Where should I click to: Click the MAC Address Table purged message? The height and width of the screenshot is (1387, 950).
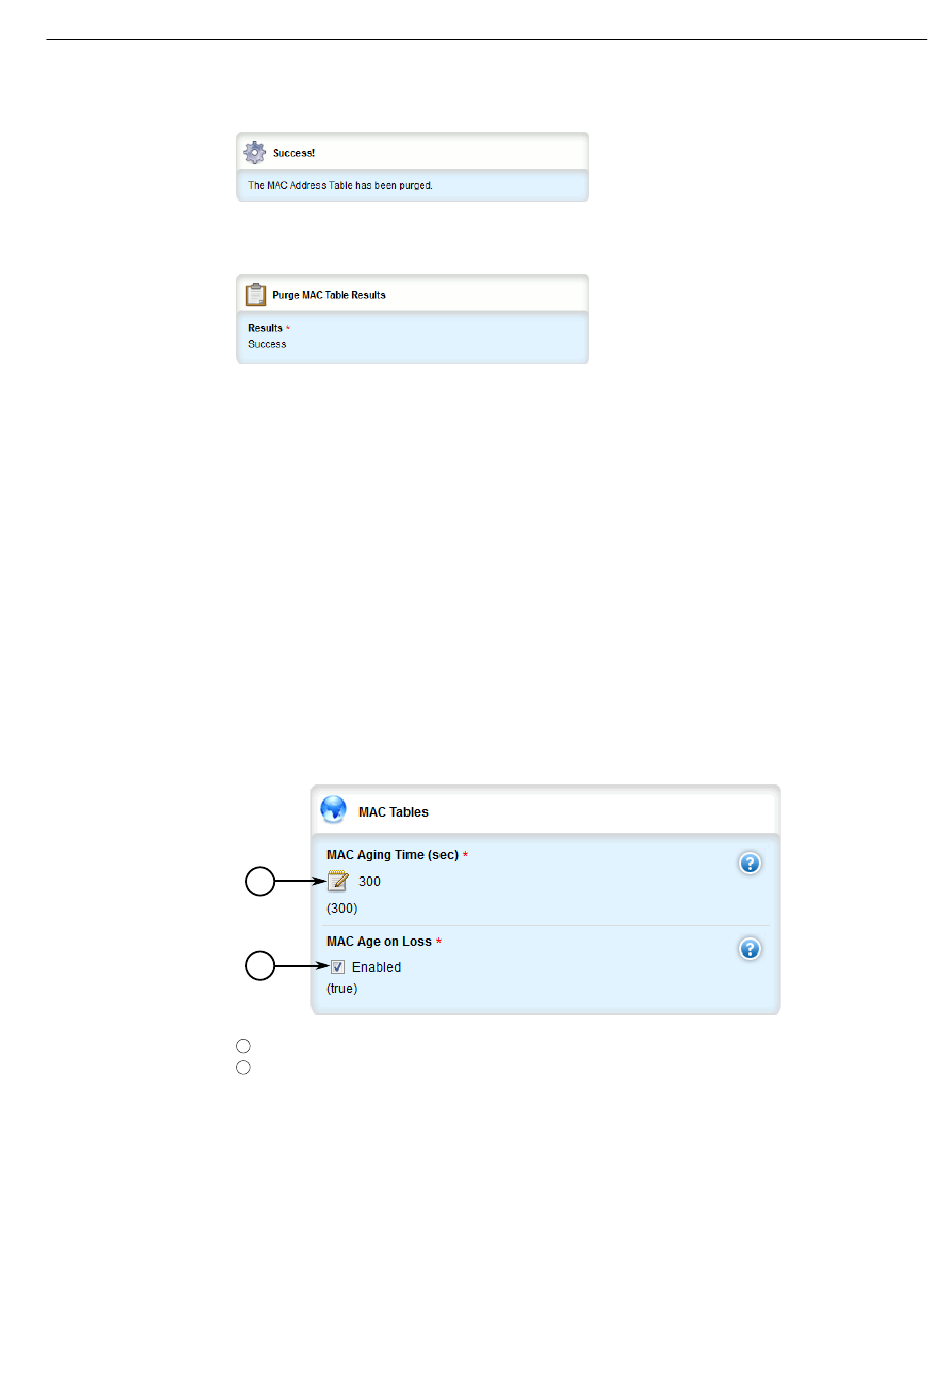[341, 185]
